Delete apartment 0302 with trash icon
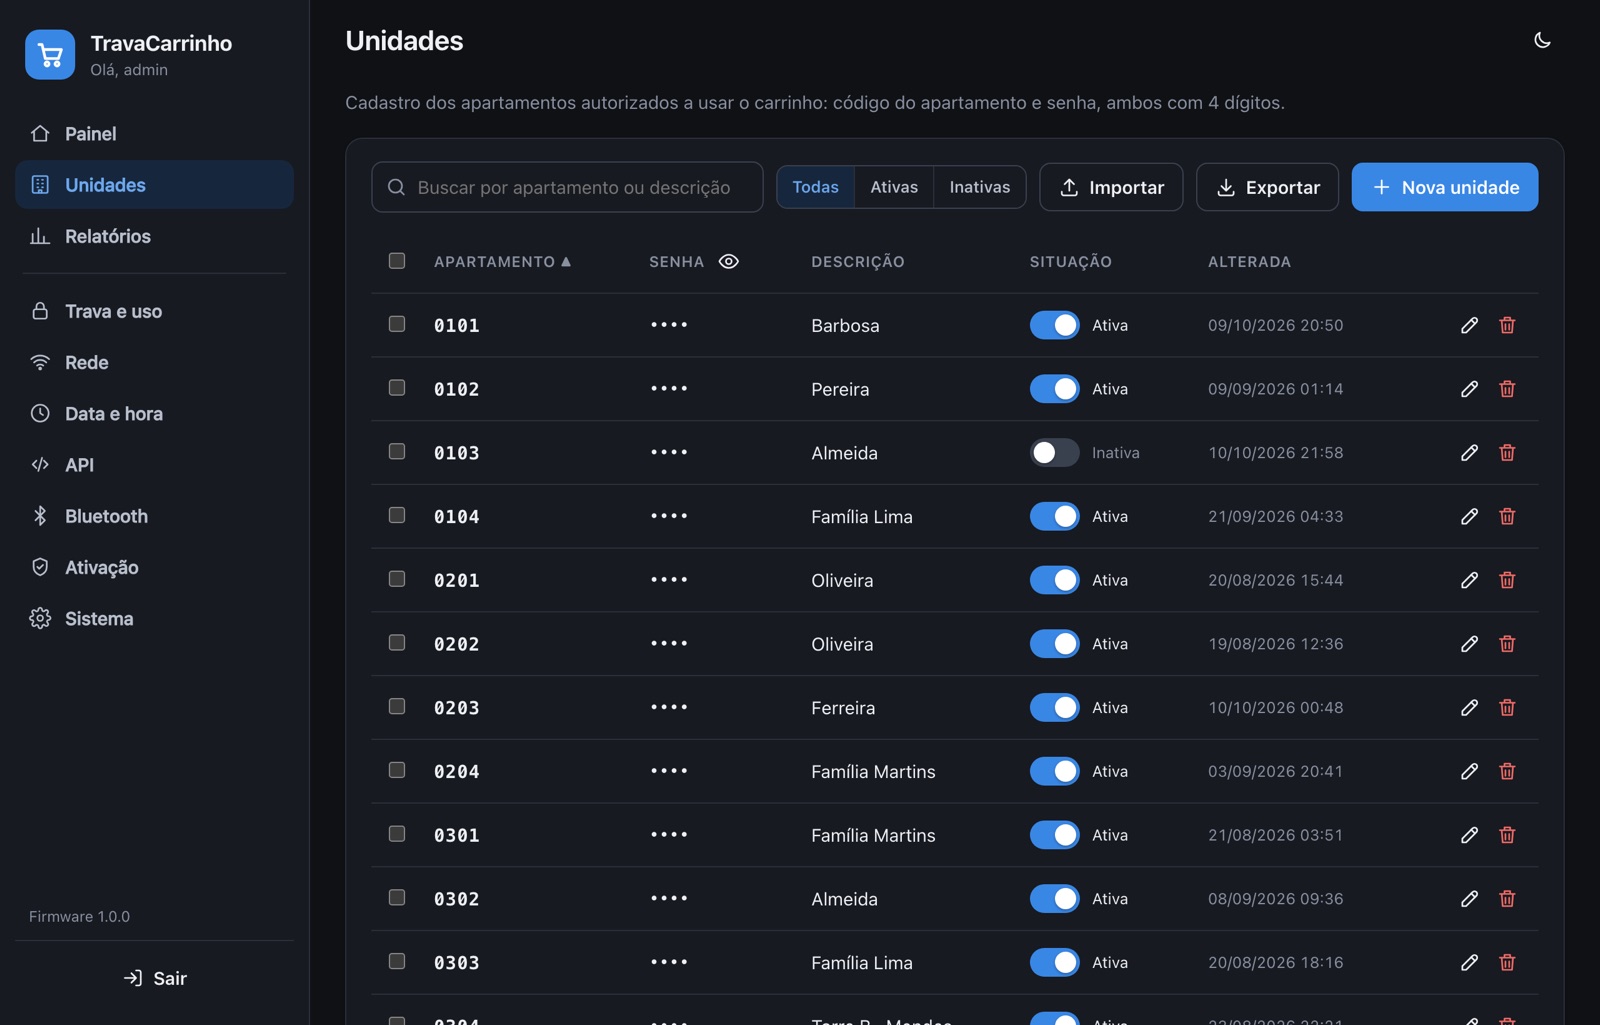1600x1025 pixels. (1507, 899)
